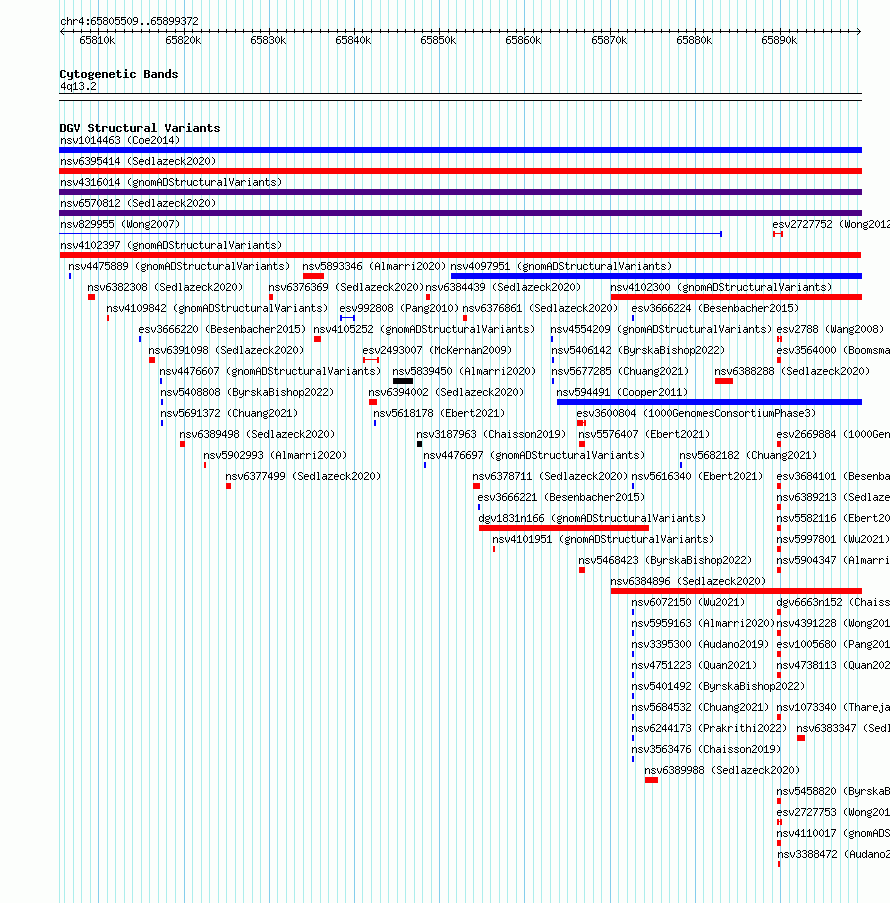Click nsv4101951 (gnomADStructuralVariants) label
Image resolution: width=890 pixels, height=903 pixels.
coord(603,540)
